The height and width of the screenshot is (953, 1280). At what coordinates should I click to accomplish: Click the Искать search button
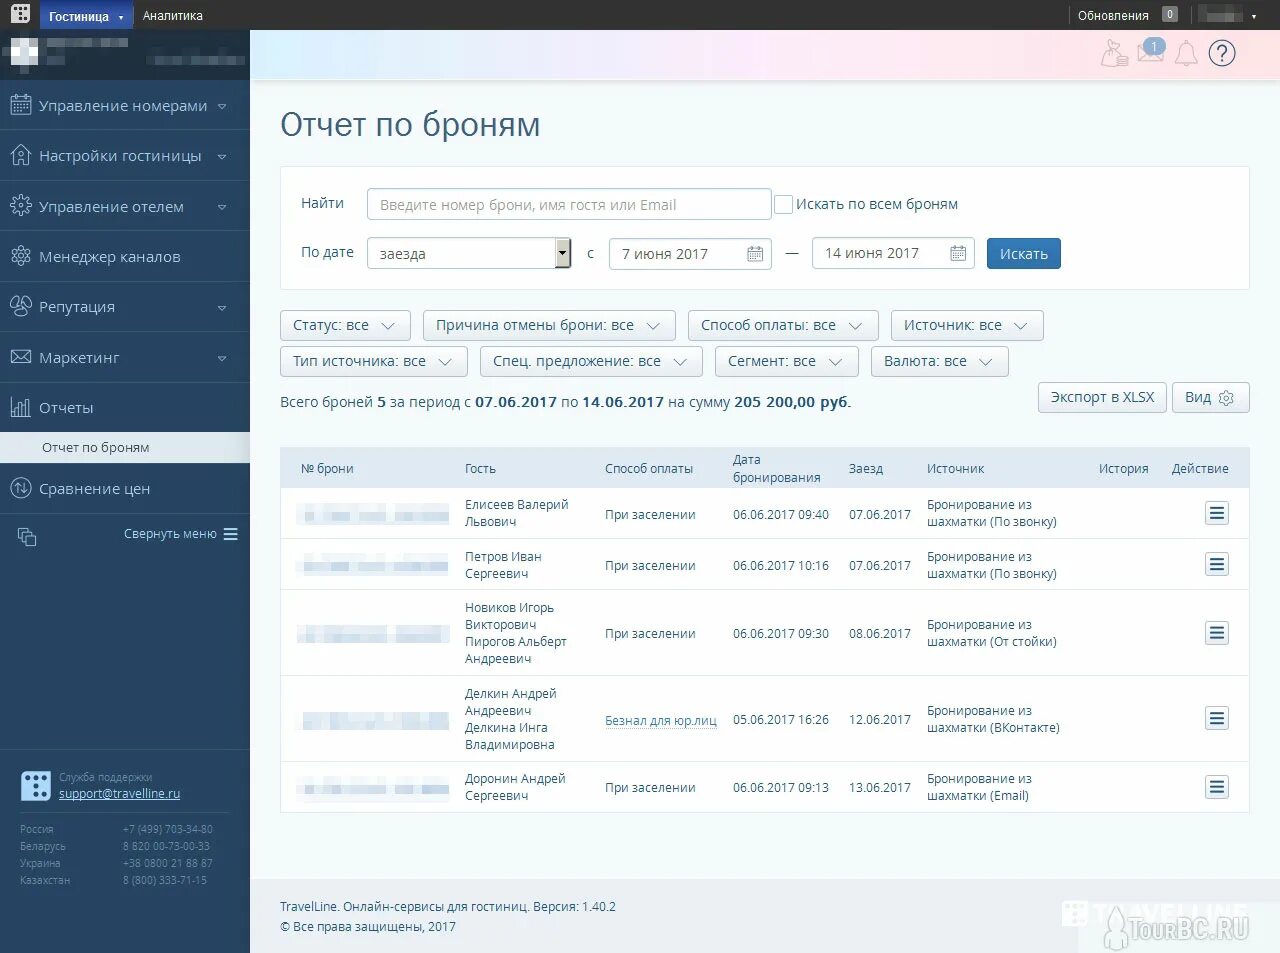[1024, 253]
